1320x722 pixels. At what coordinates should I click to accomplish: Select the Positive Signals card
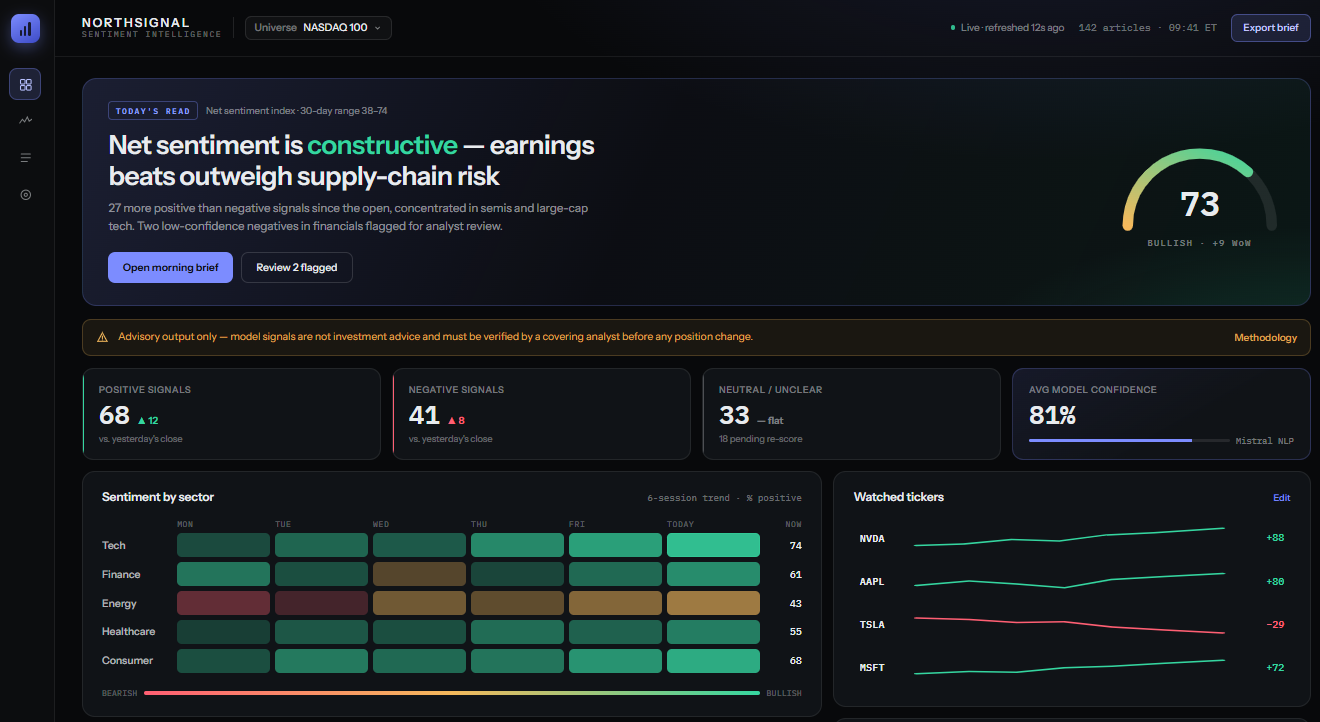click(231, 414)
